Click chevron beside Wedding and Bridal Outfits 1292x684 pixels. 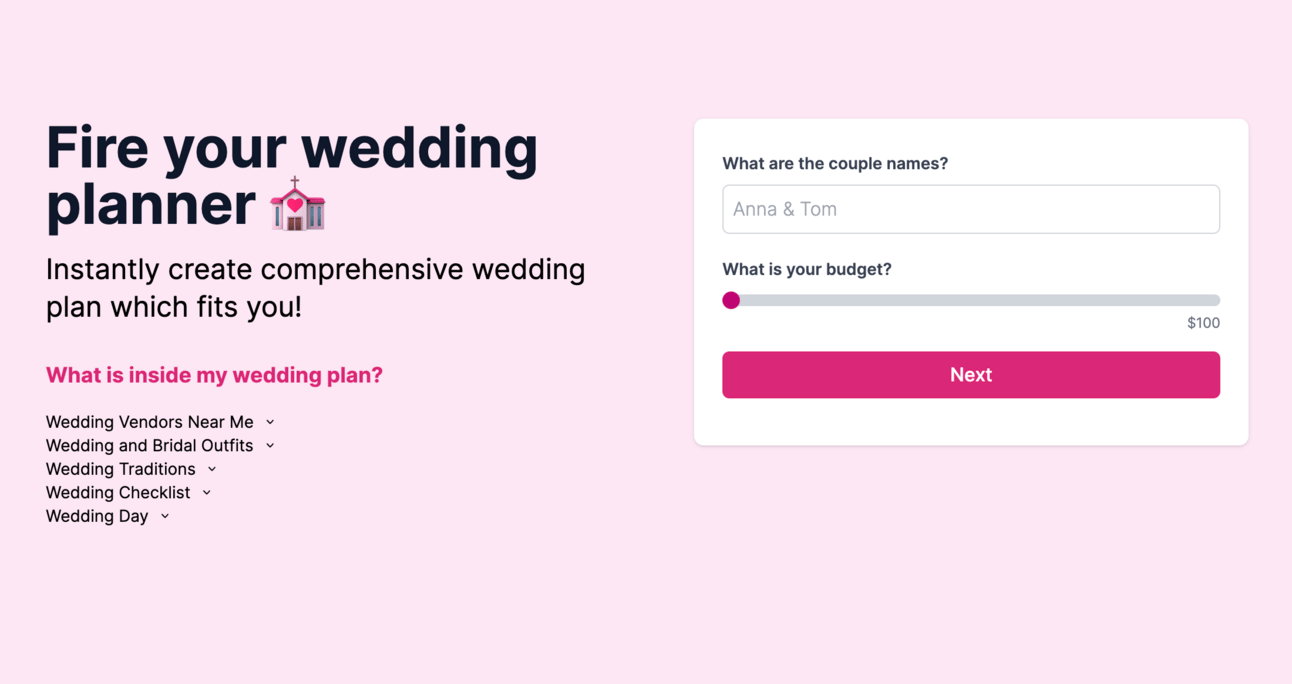coord(270,446)
